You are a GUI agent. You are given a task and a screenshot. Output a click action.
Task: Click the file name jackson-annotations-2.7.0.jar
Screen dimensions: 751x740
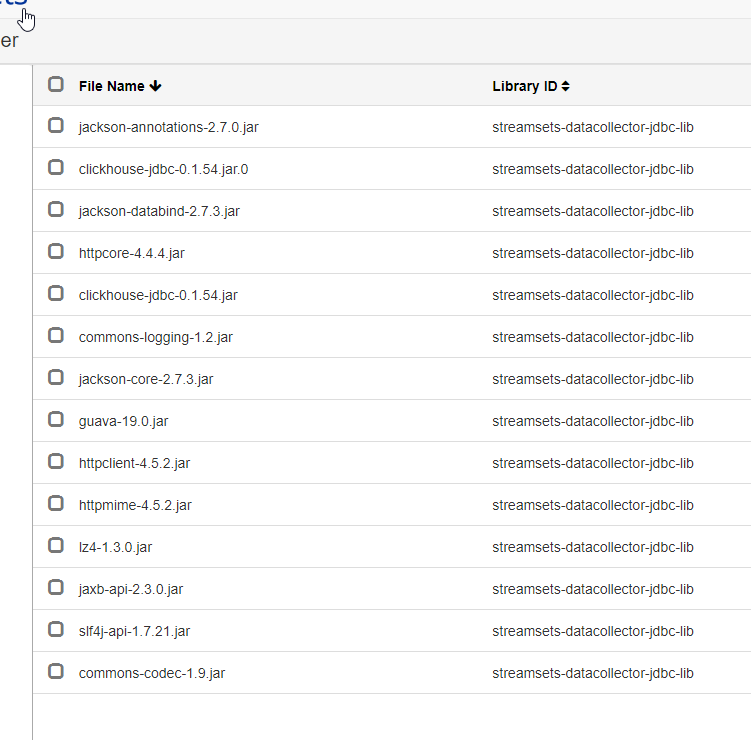point(169,127)
